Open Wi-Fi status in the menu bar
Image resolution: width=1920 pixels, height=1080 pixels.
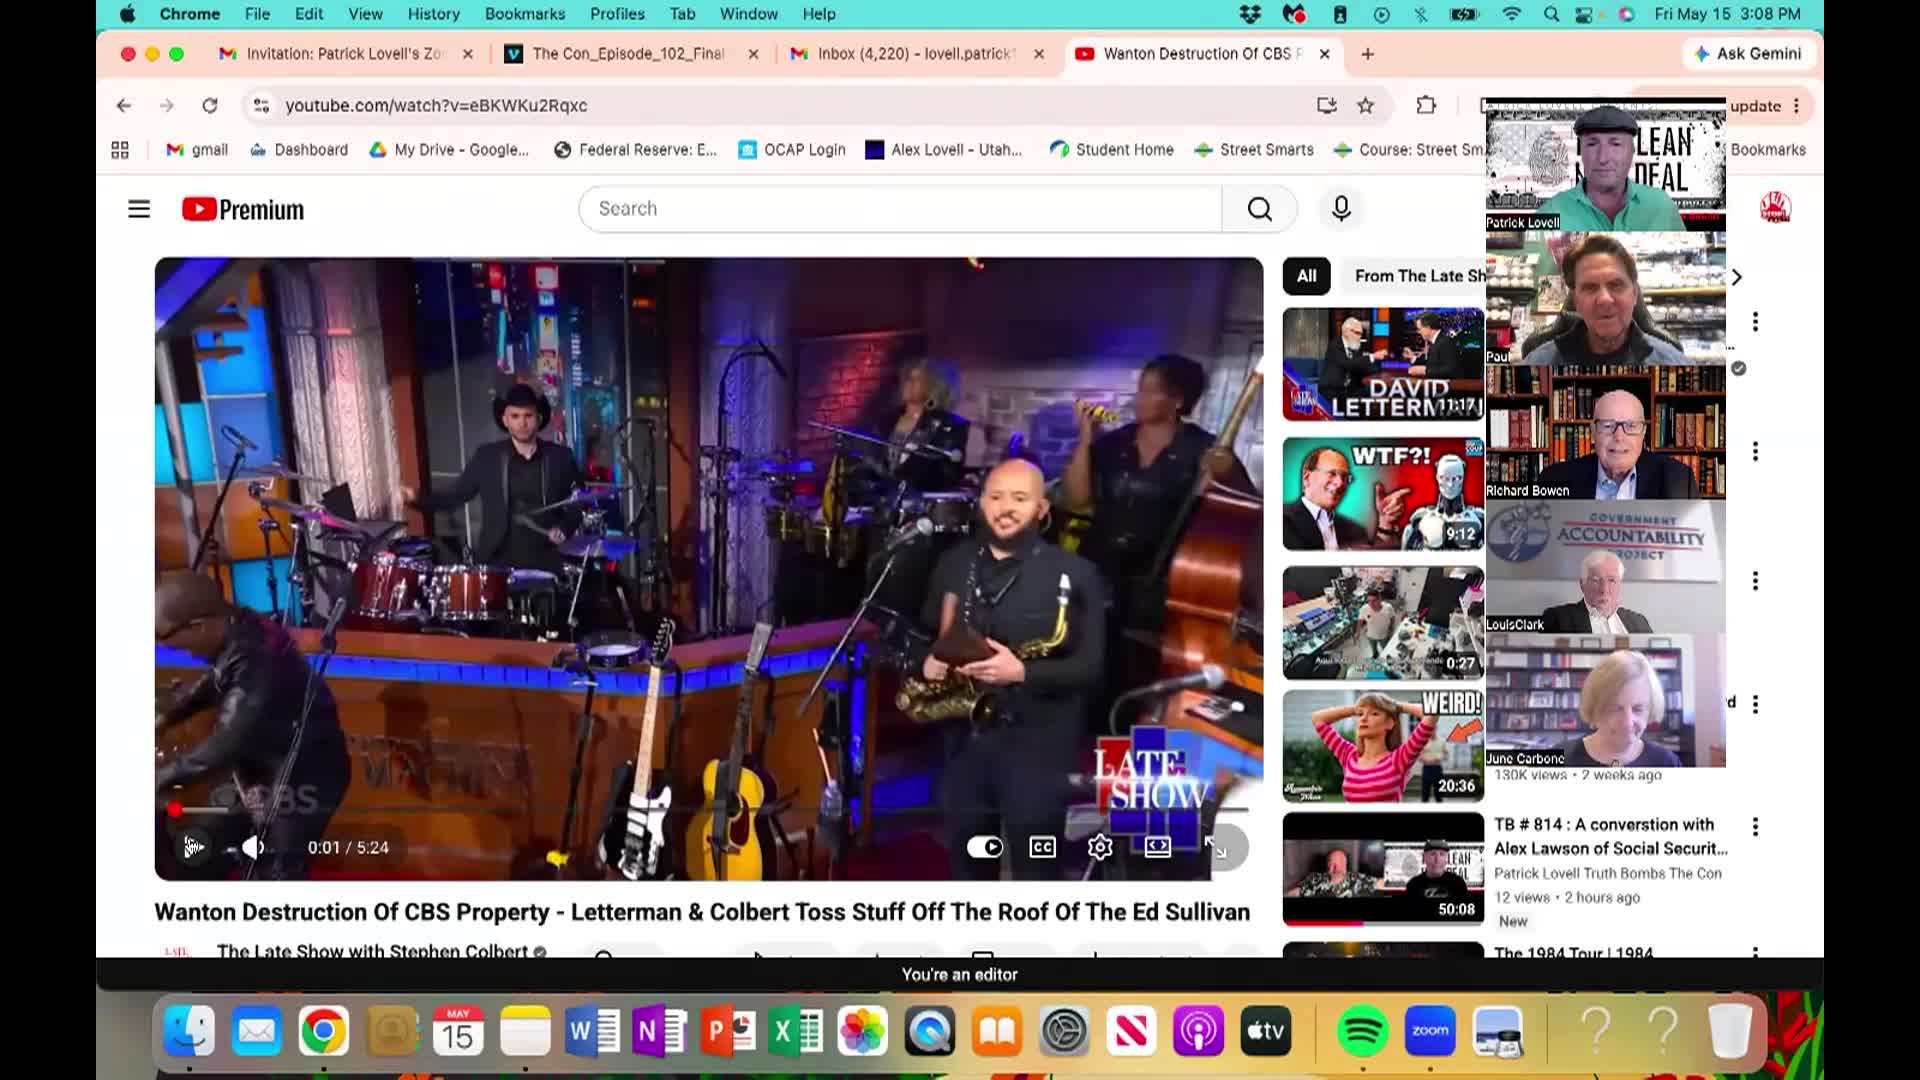click(x=1511, y=14)
